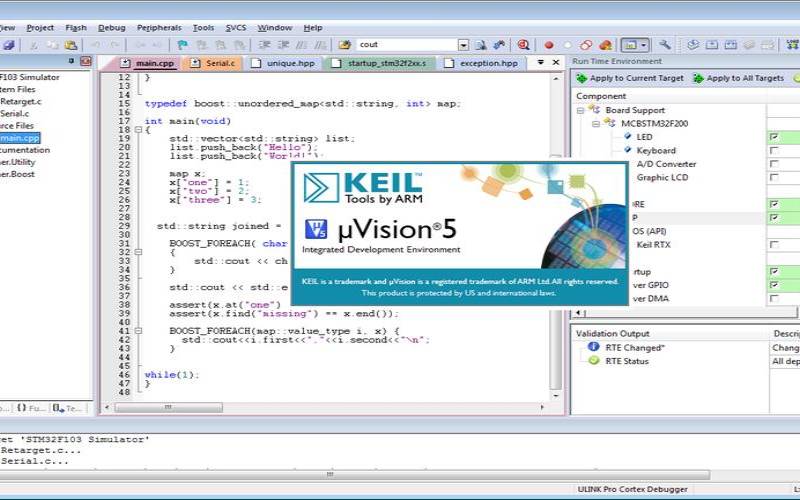Open the SVCS menu
The height and width of the screenshot is (500, 800).
coord(236,28)
